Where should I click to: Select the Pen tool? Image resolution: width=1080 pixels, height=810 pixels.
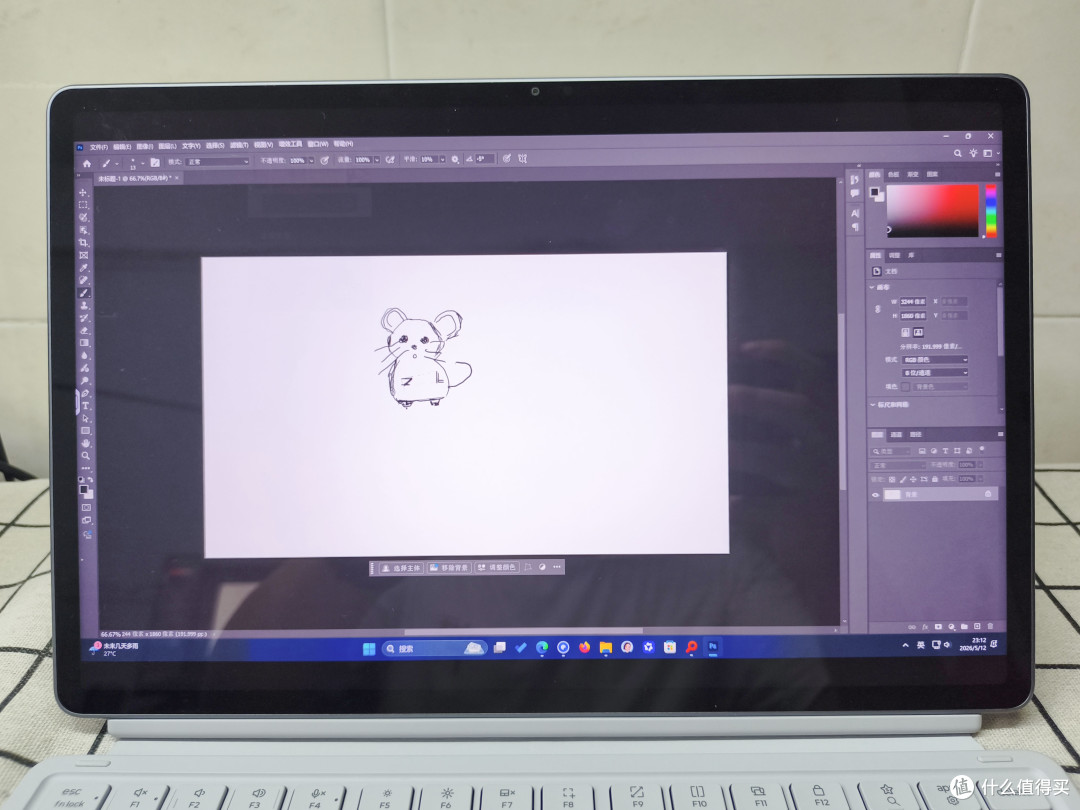click(x=85, y=393)
